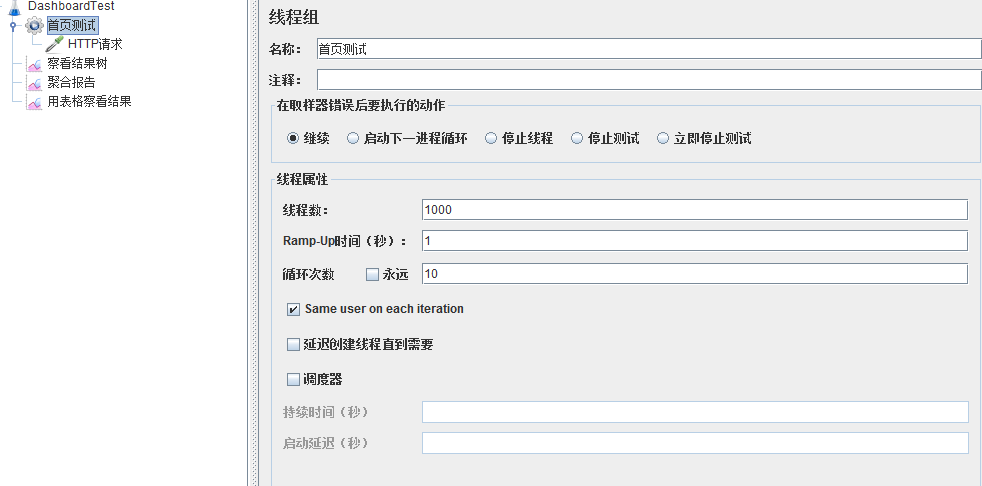Select 立即停止测试 radio button

coord(663,138)
